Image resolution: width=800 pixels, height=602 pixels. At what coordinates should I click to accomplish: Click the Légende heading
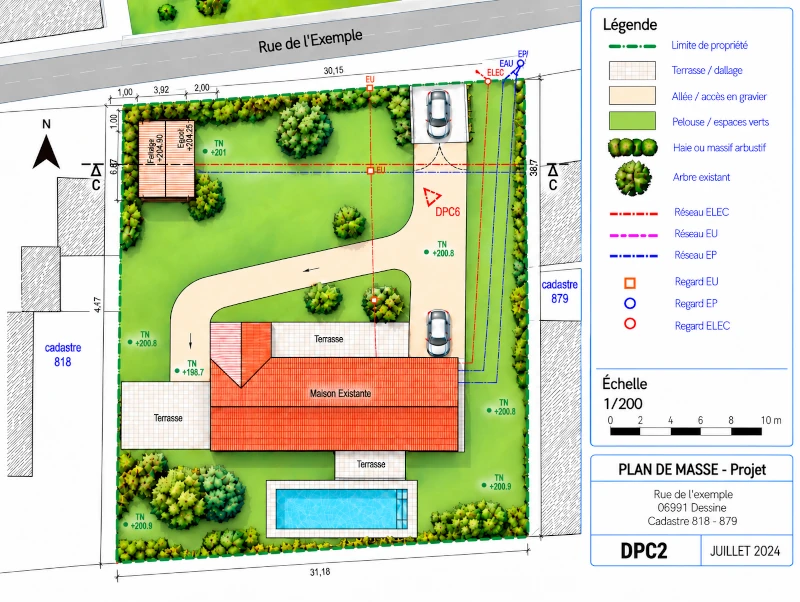coord(630,24)
